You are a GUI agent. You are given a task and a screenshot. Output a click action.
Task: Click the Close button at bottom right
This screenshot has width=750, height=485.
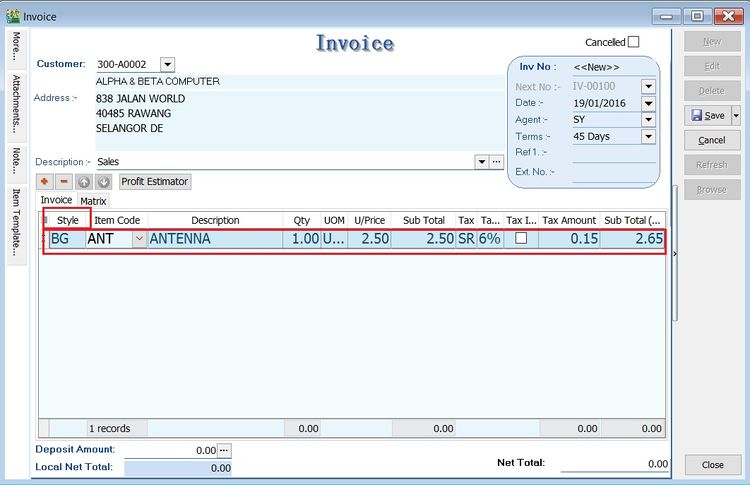[712, 465]
